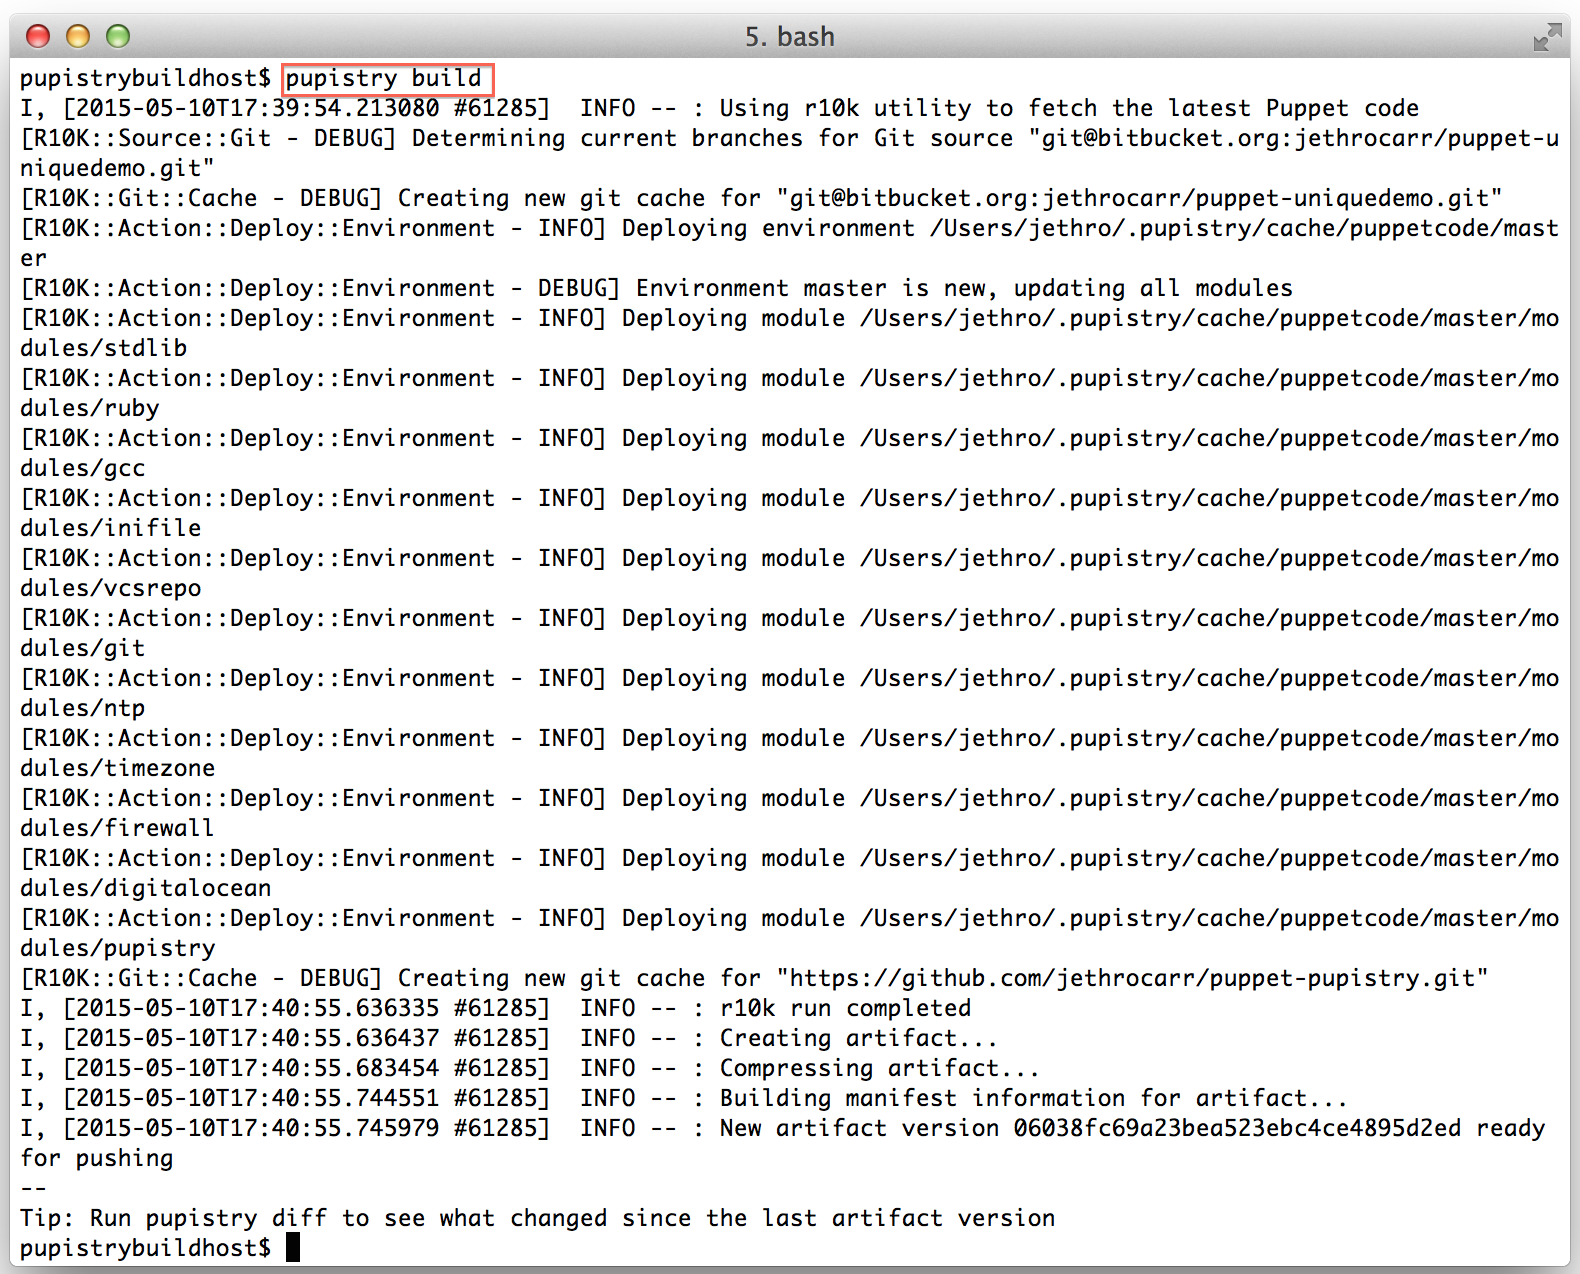Click the red close window button

point(38,37)
